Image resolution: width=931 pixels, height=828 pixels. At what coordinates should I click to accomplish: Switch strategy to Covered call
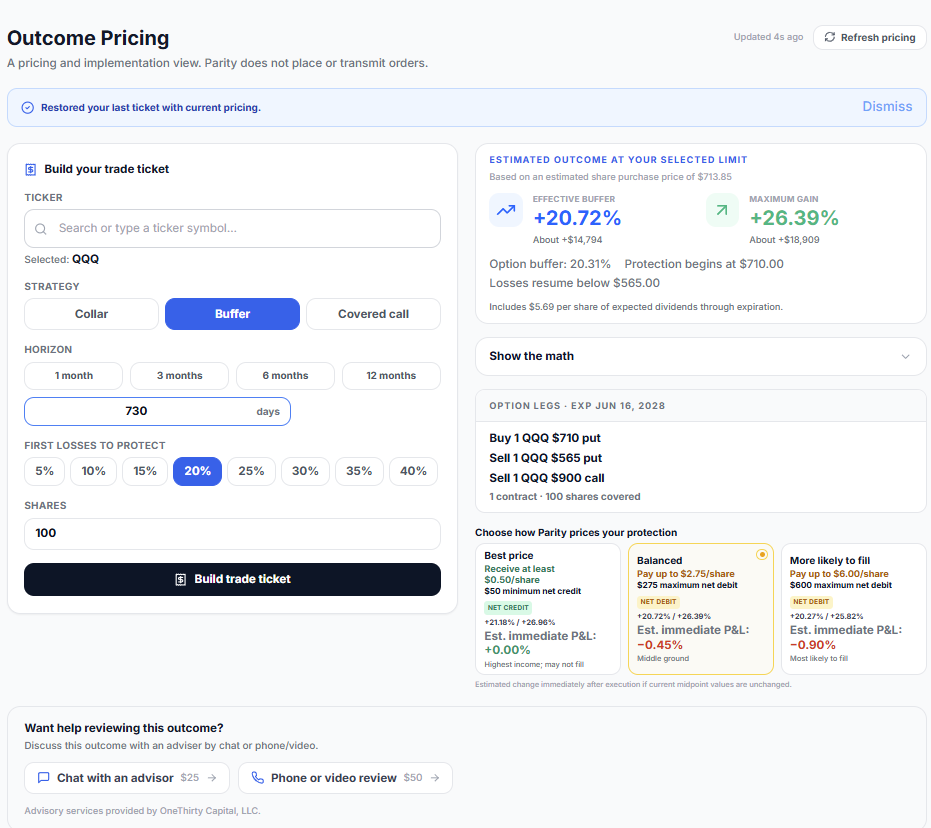coord(373,314)
